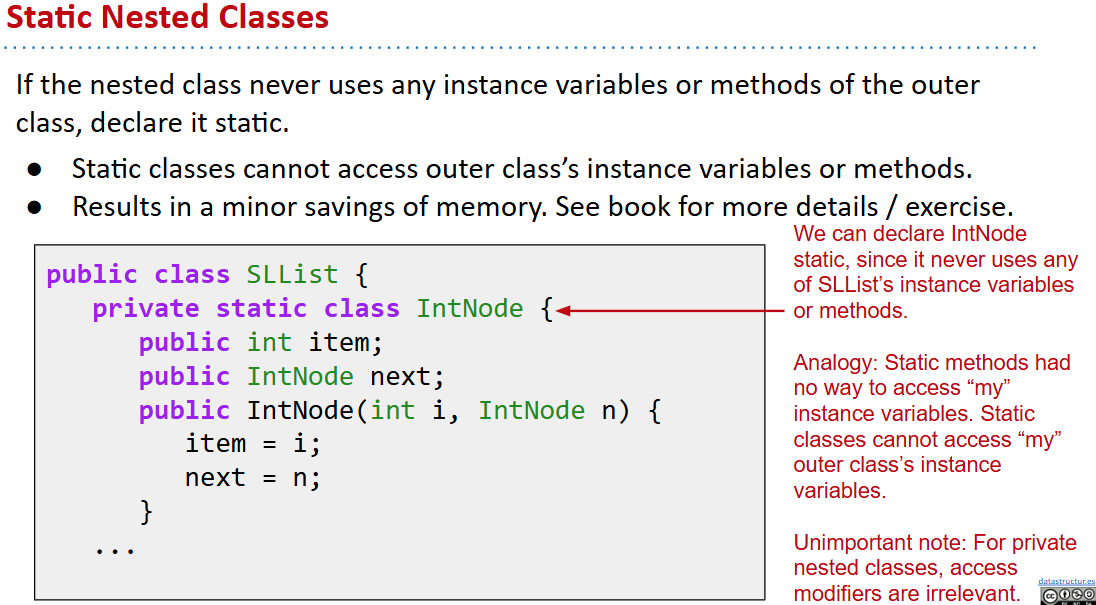Click the Static Nested Classes slide title

pos(168,18)
